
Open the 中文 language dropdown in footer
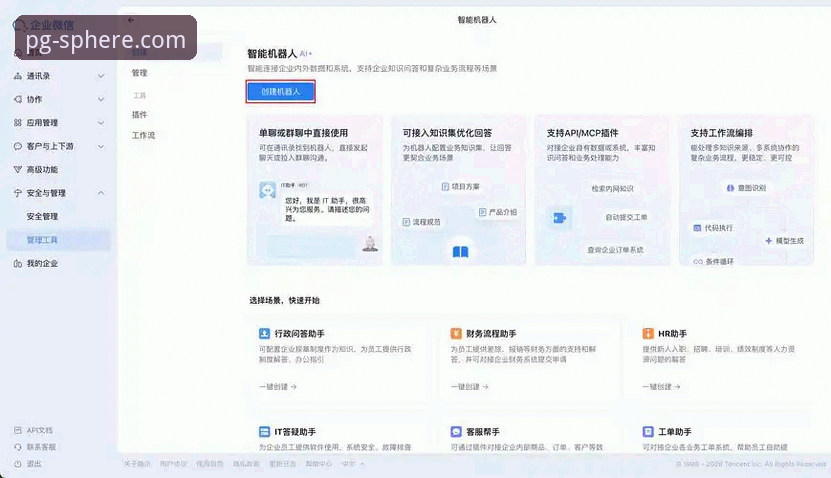[352, 464]
